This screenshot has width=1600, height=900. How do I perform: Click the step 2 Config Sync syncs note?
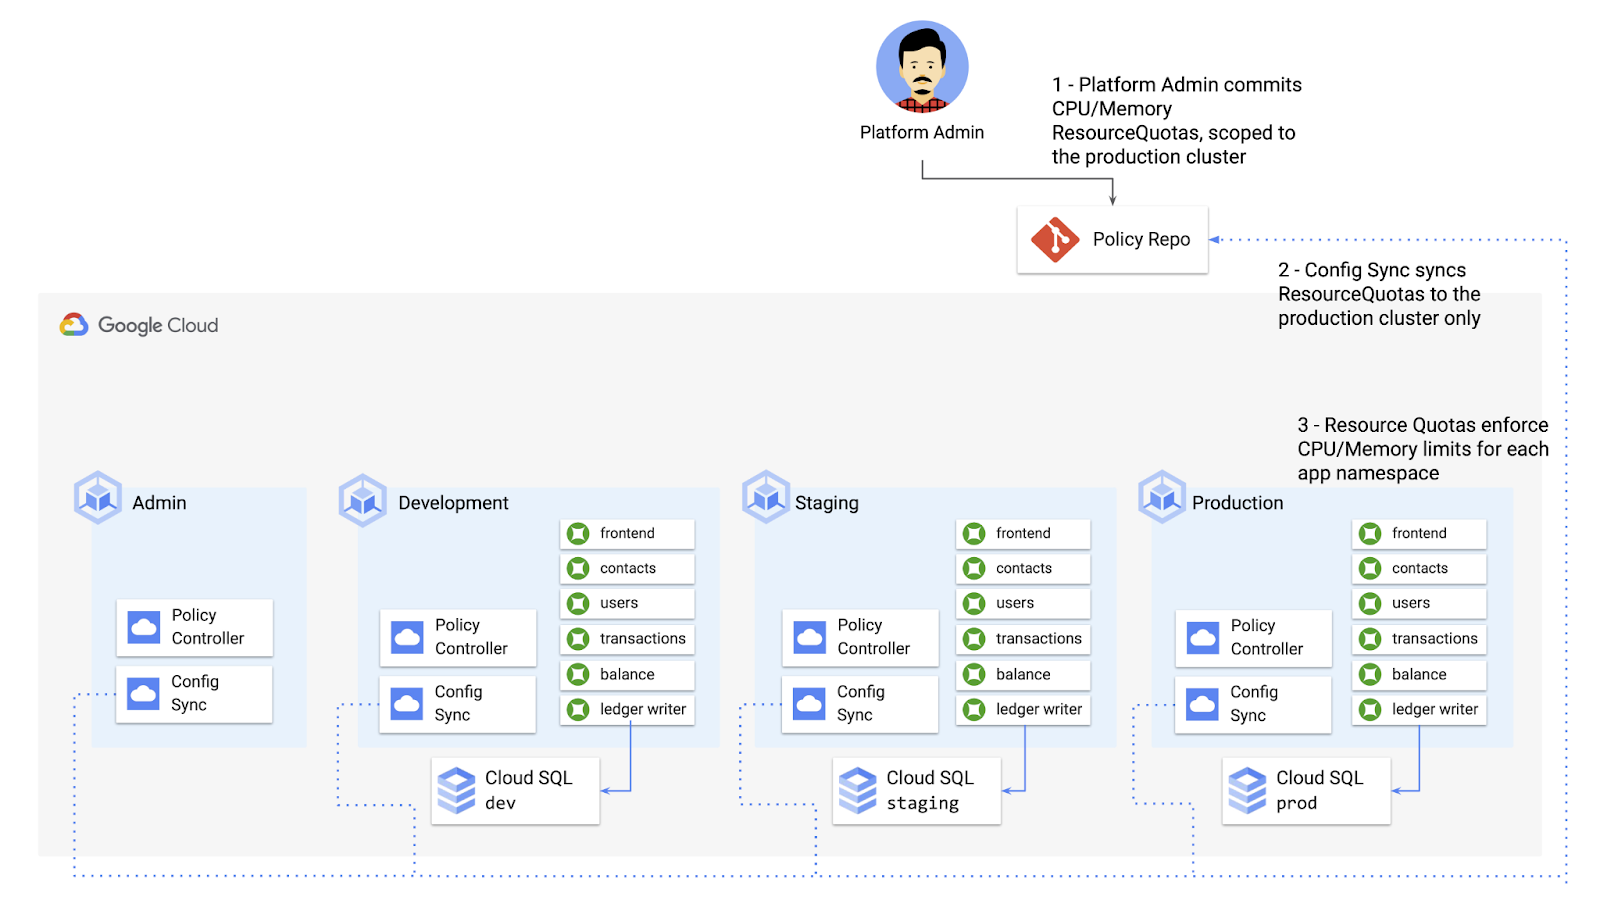point(1379,294)
